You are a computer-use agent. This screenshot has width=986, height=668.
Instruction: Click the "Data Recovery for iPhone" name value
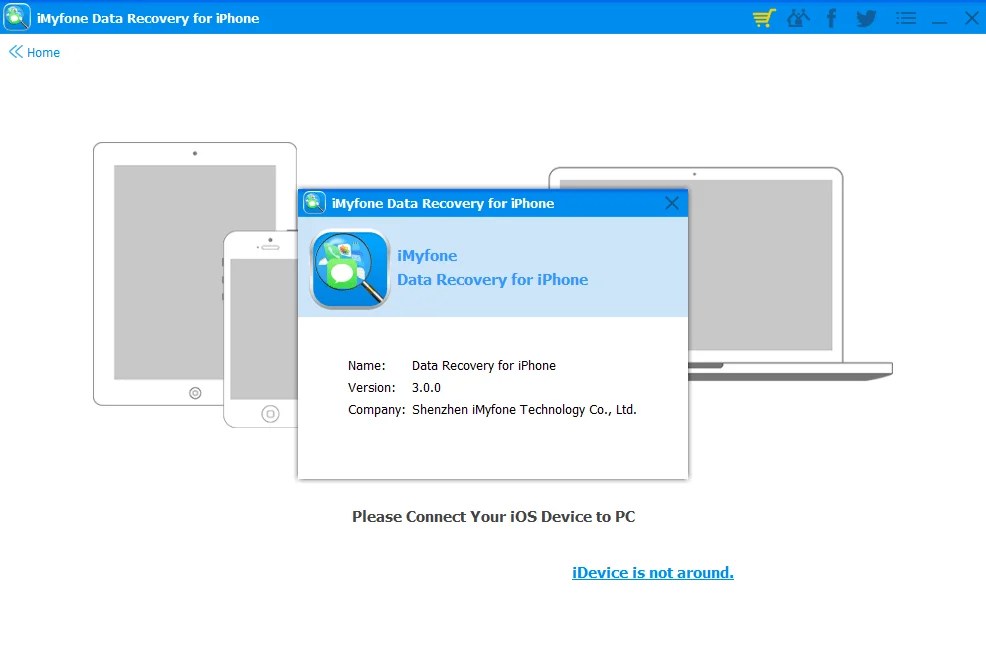[484, 365]
